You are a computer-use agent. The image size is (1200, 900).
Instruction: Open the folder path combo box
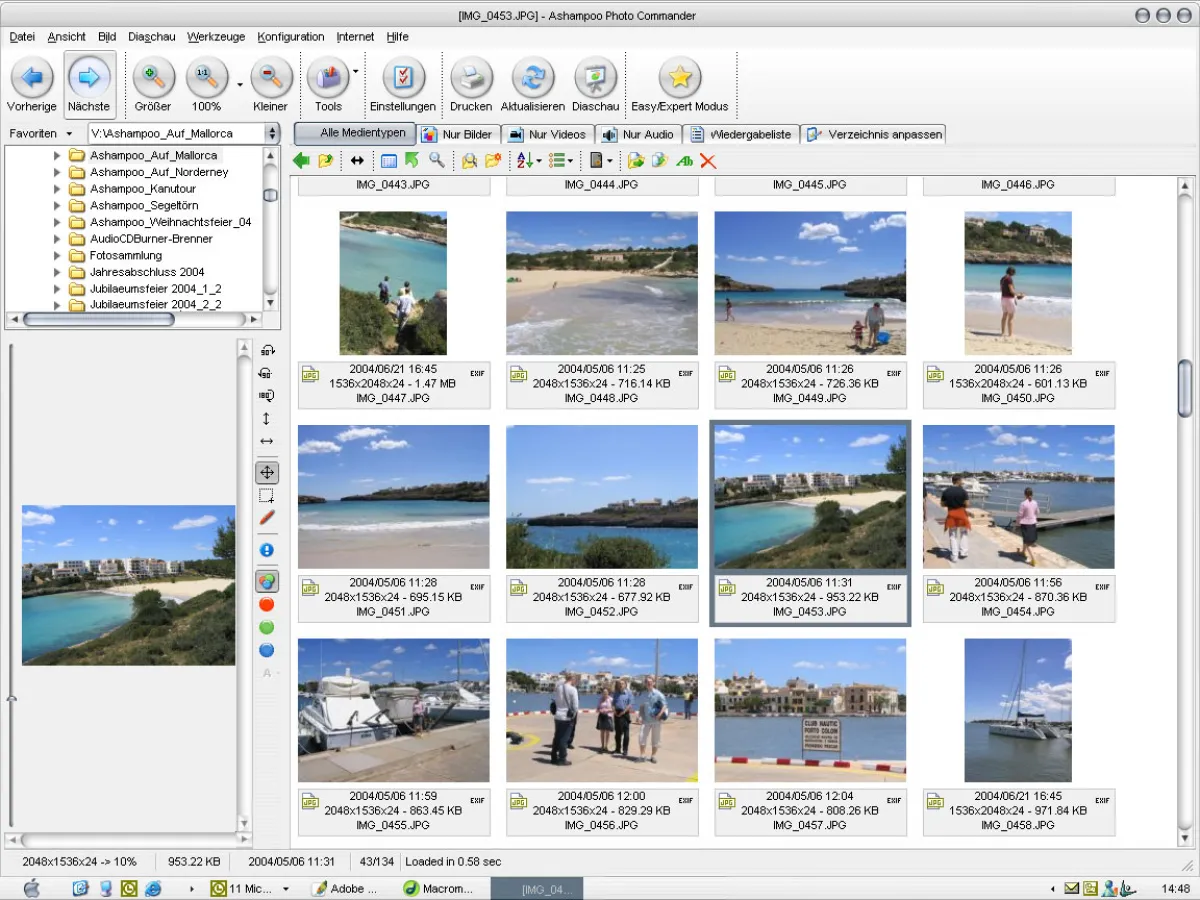tap(272, 133)
